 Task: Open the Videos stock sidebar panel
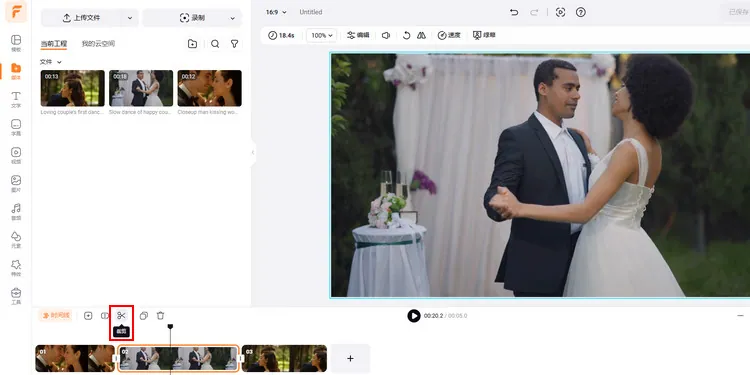pos(16,155)
